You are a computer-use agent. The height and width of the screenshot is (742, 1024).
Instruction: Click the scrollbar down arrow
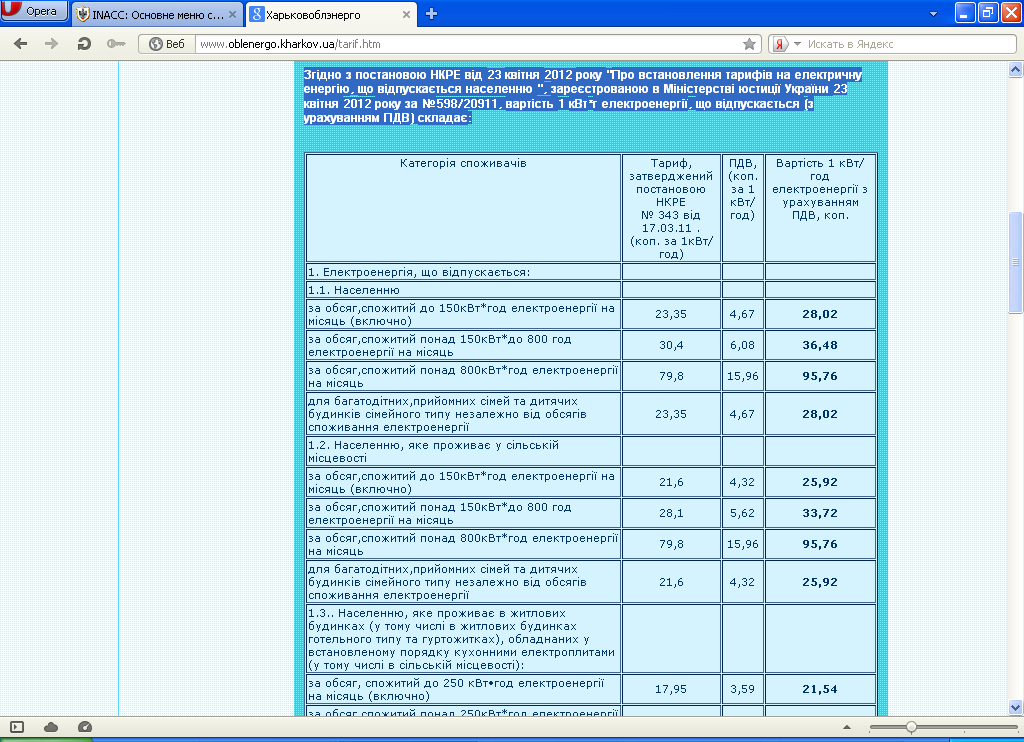pos(1016,707)
